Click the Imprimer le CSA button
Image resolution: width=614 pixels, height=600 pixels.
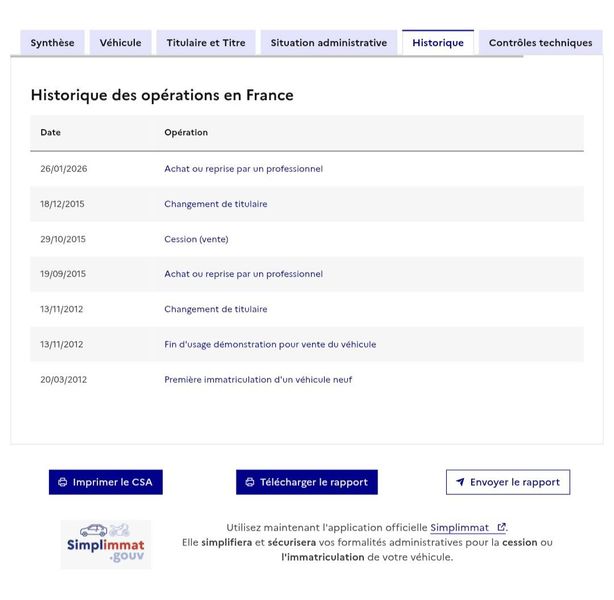[x=106, y=482]
